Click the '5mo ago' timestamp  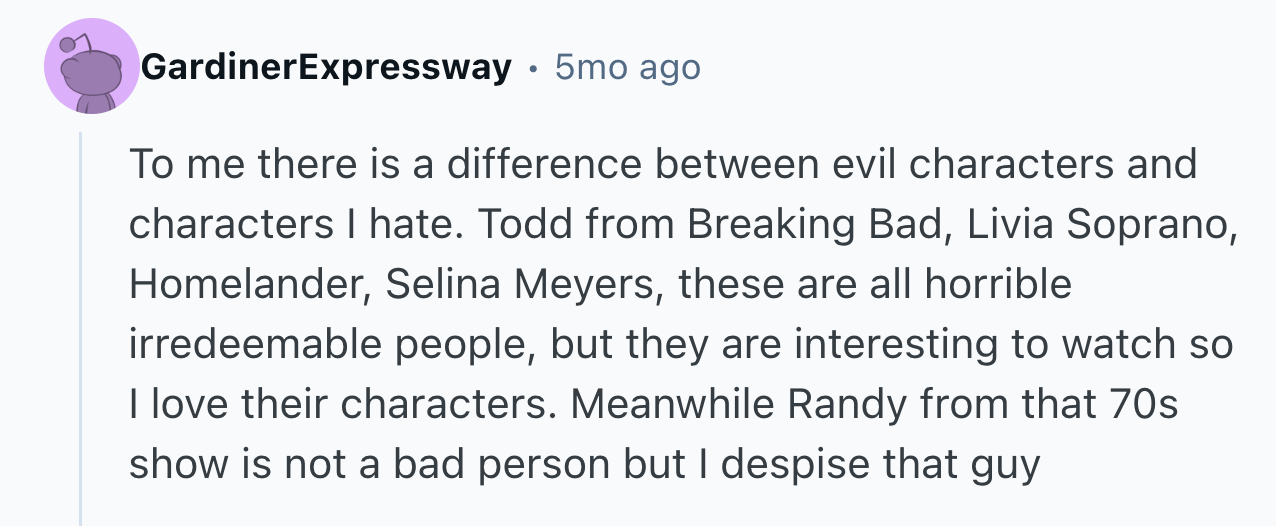point(627,68)
